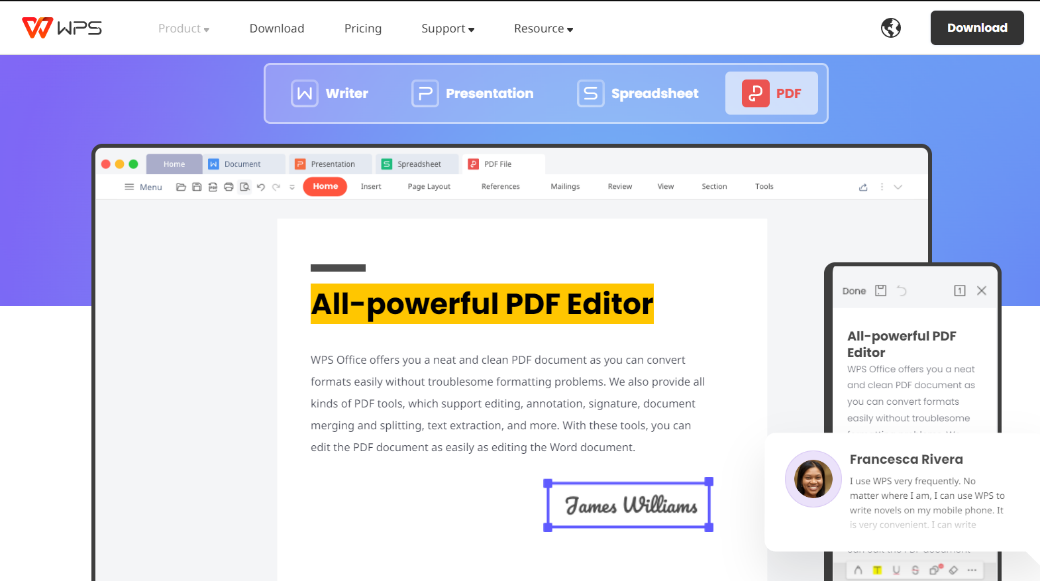Click page number icon in phone mockup
The image size is (1040, 581).
960,290
